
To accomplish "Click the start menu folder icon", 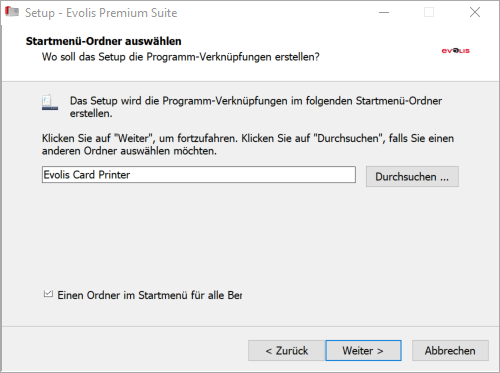I will click(x=50, y=102).
